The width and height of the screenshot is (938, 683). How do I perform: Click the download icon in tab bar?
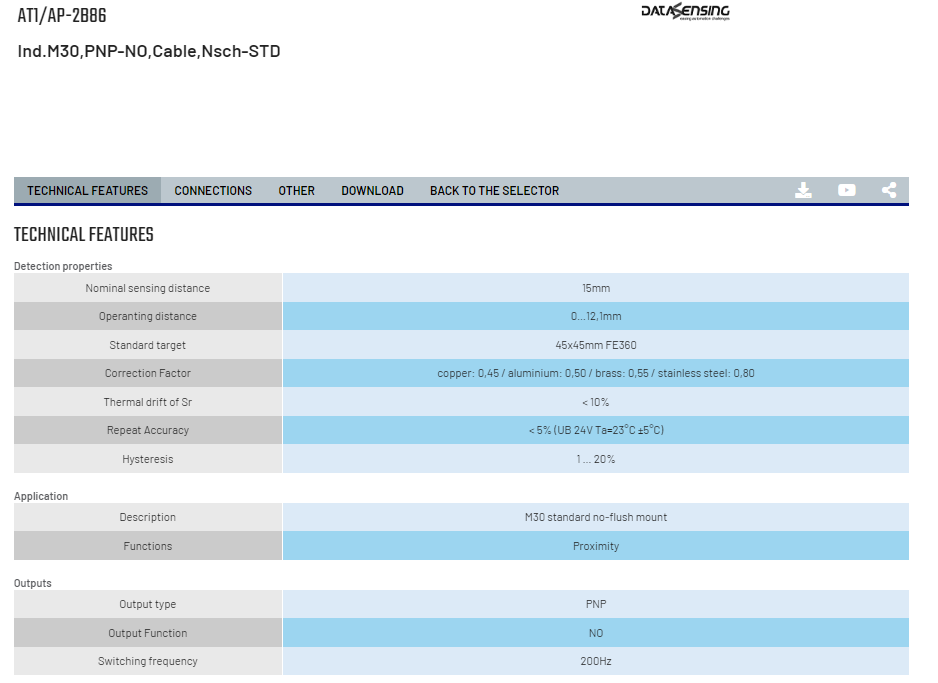coord(803,190)
